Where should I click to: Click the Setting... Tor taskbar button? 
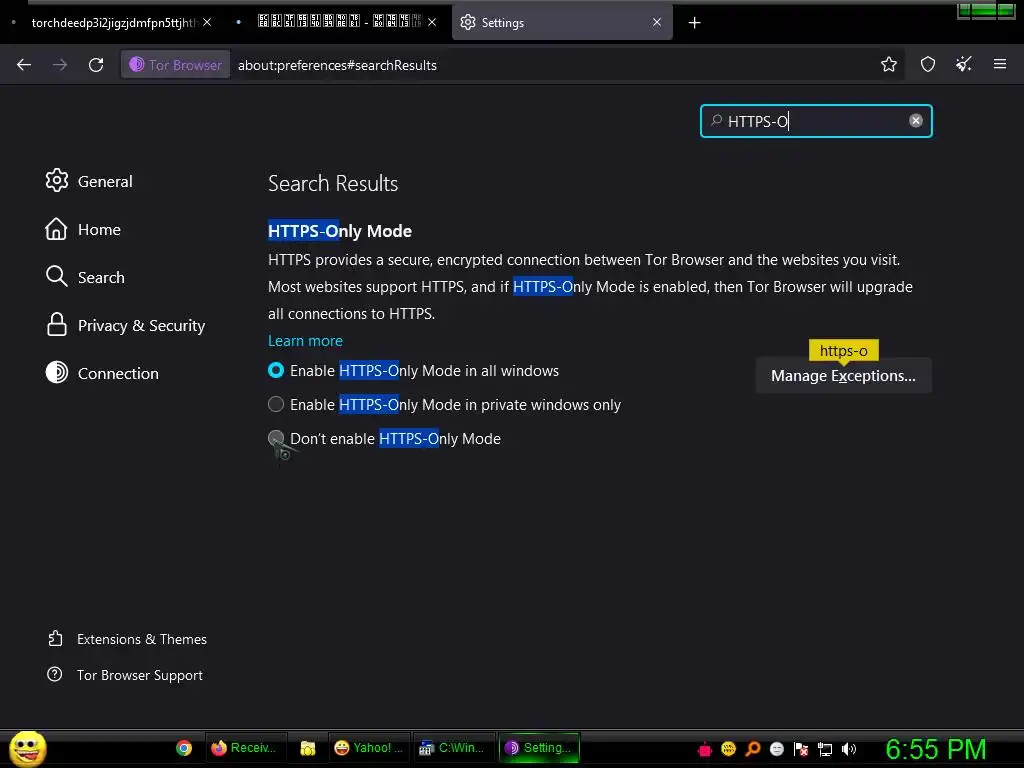coord(539,748)
